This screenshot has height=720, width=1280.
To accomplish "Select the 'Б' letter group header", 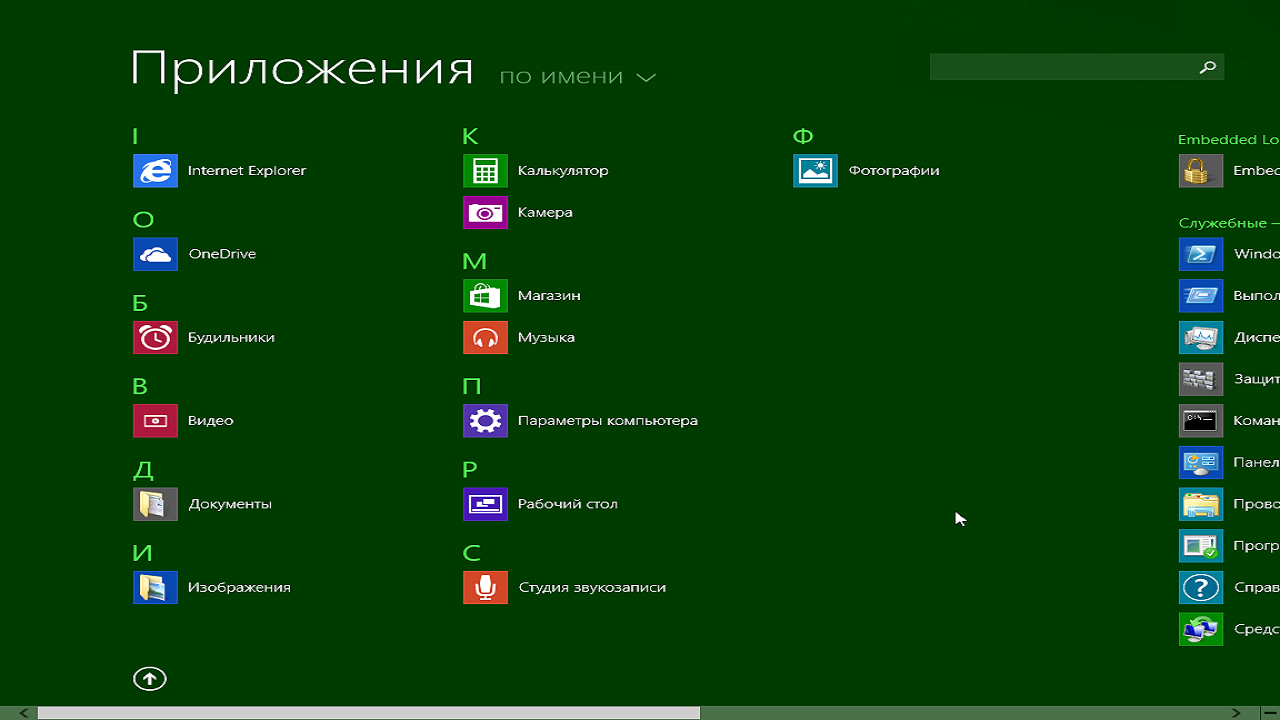I will (x=140, y=303).
